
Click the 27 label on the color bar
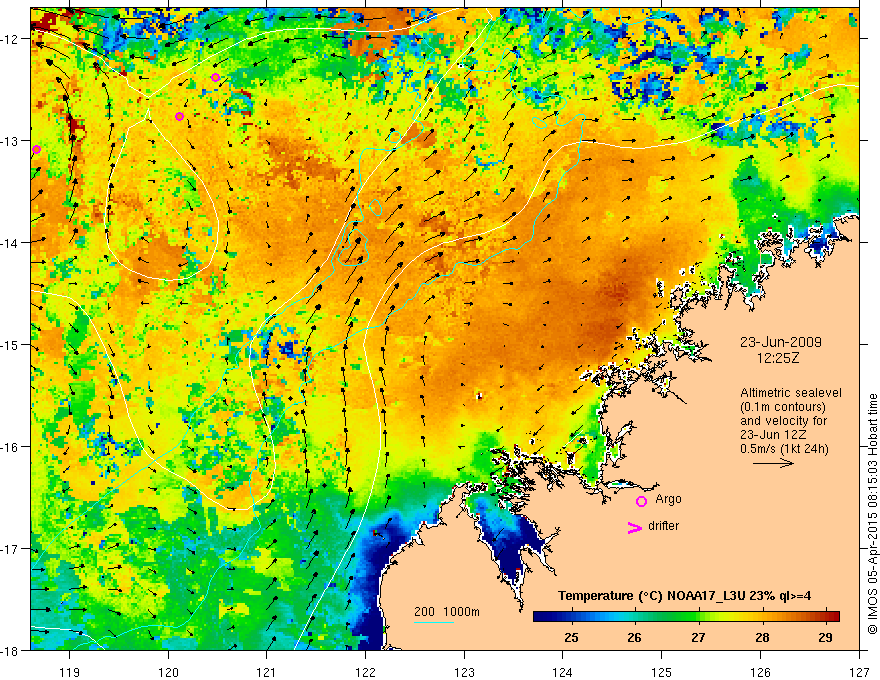[698, 638]
